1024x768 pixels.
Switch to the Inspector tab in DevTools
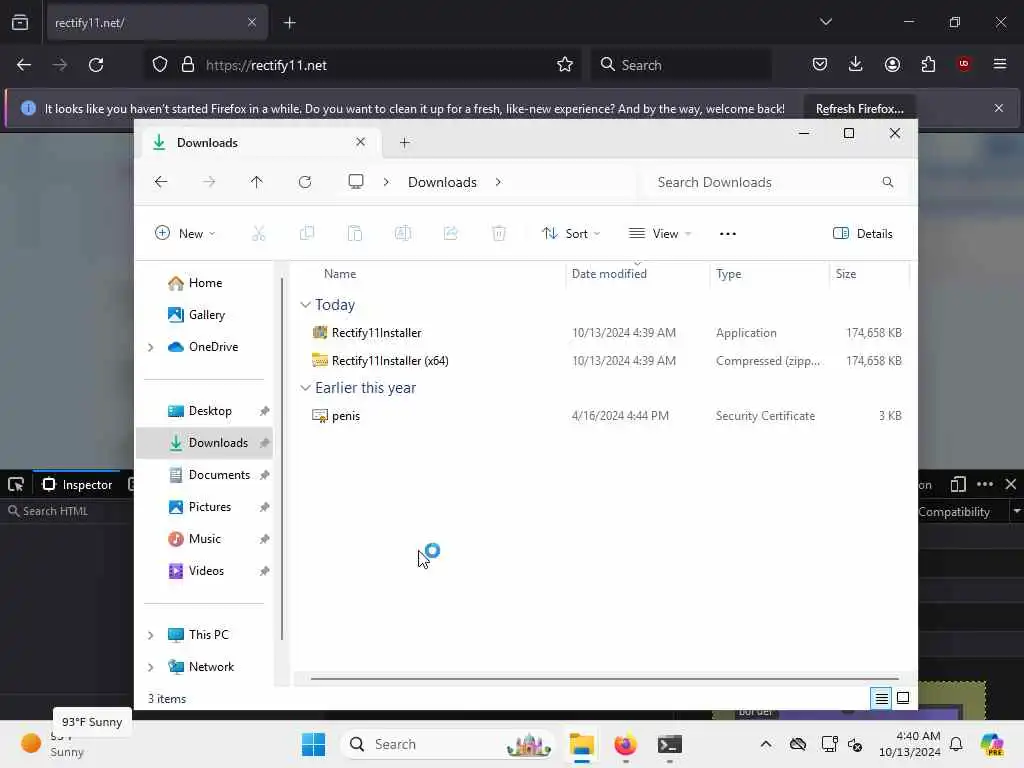[77, 485]
